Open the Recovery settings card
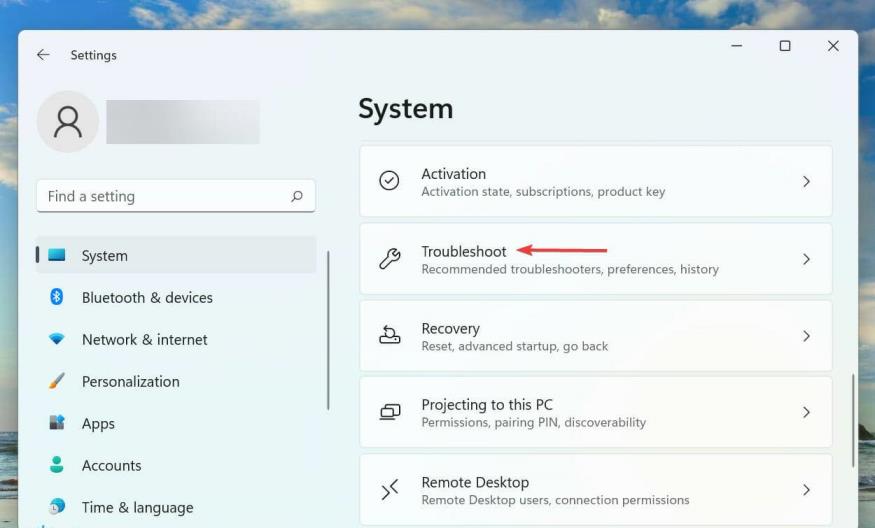 point(596,336)
